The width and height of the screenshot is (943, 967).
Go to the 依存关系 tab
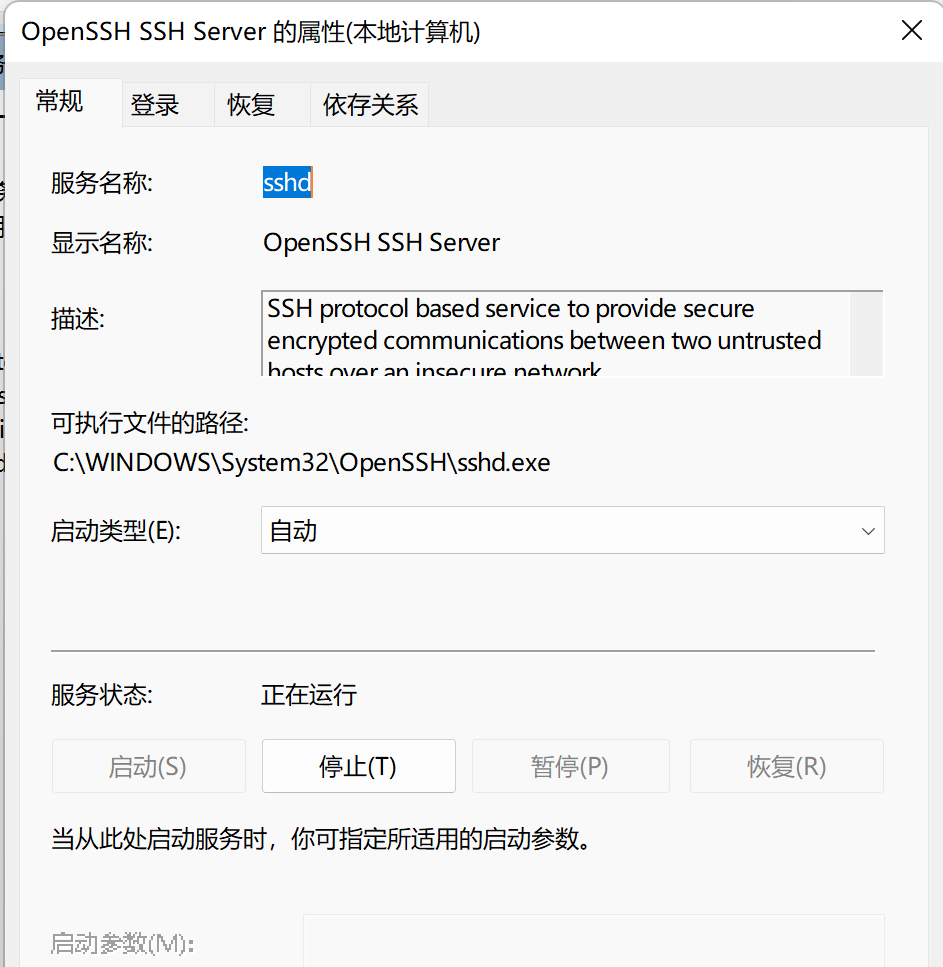370,105
